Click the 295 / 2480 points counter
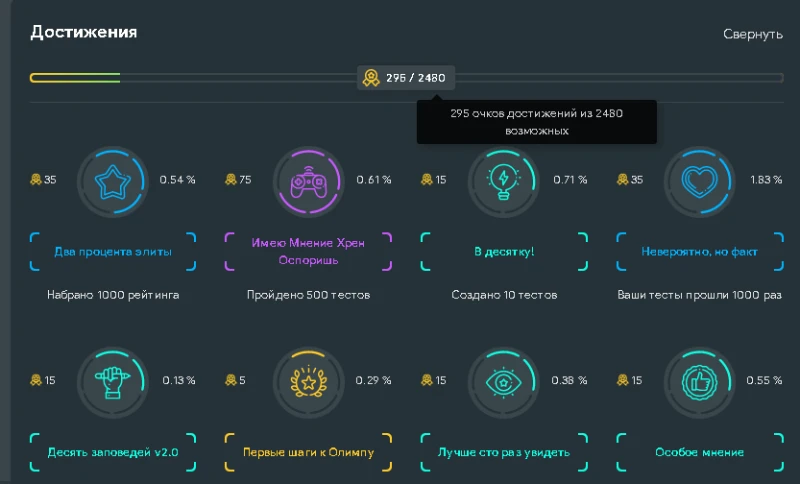The height and width of the screenshot is (484, 800). coord(406,78)
